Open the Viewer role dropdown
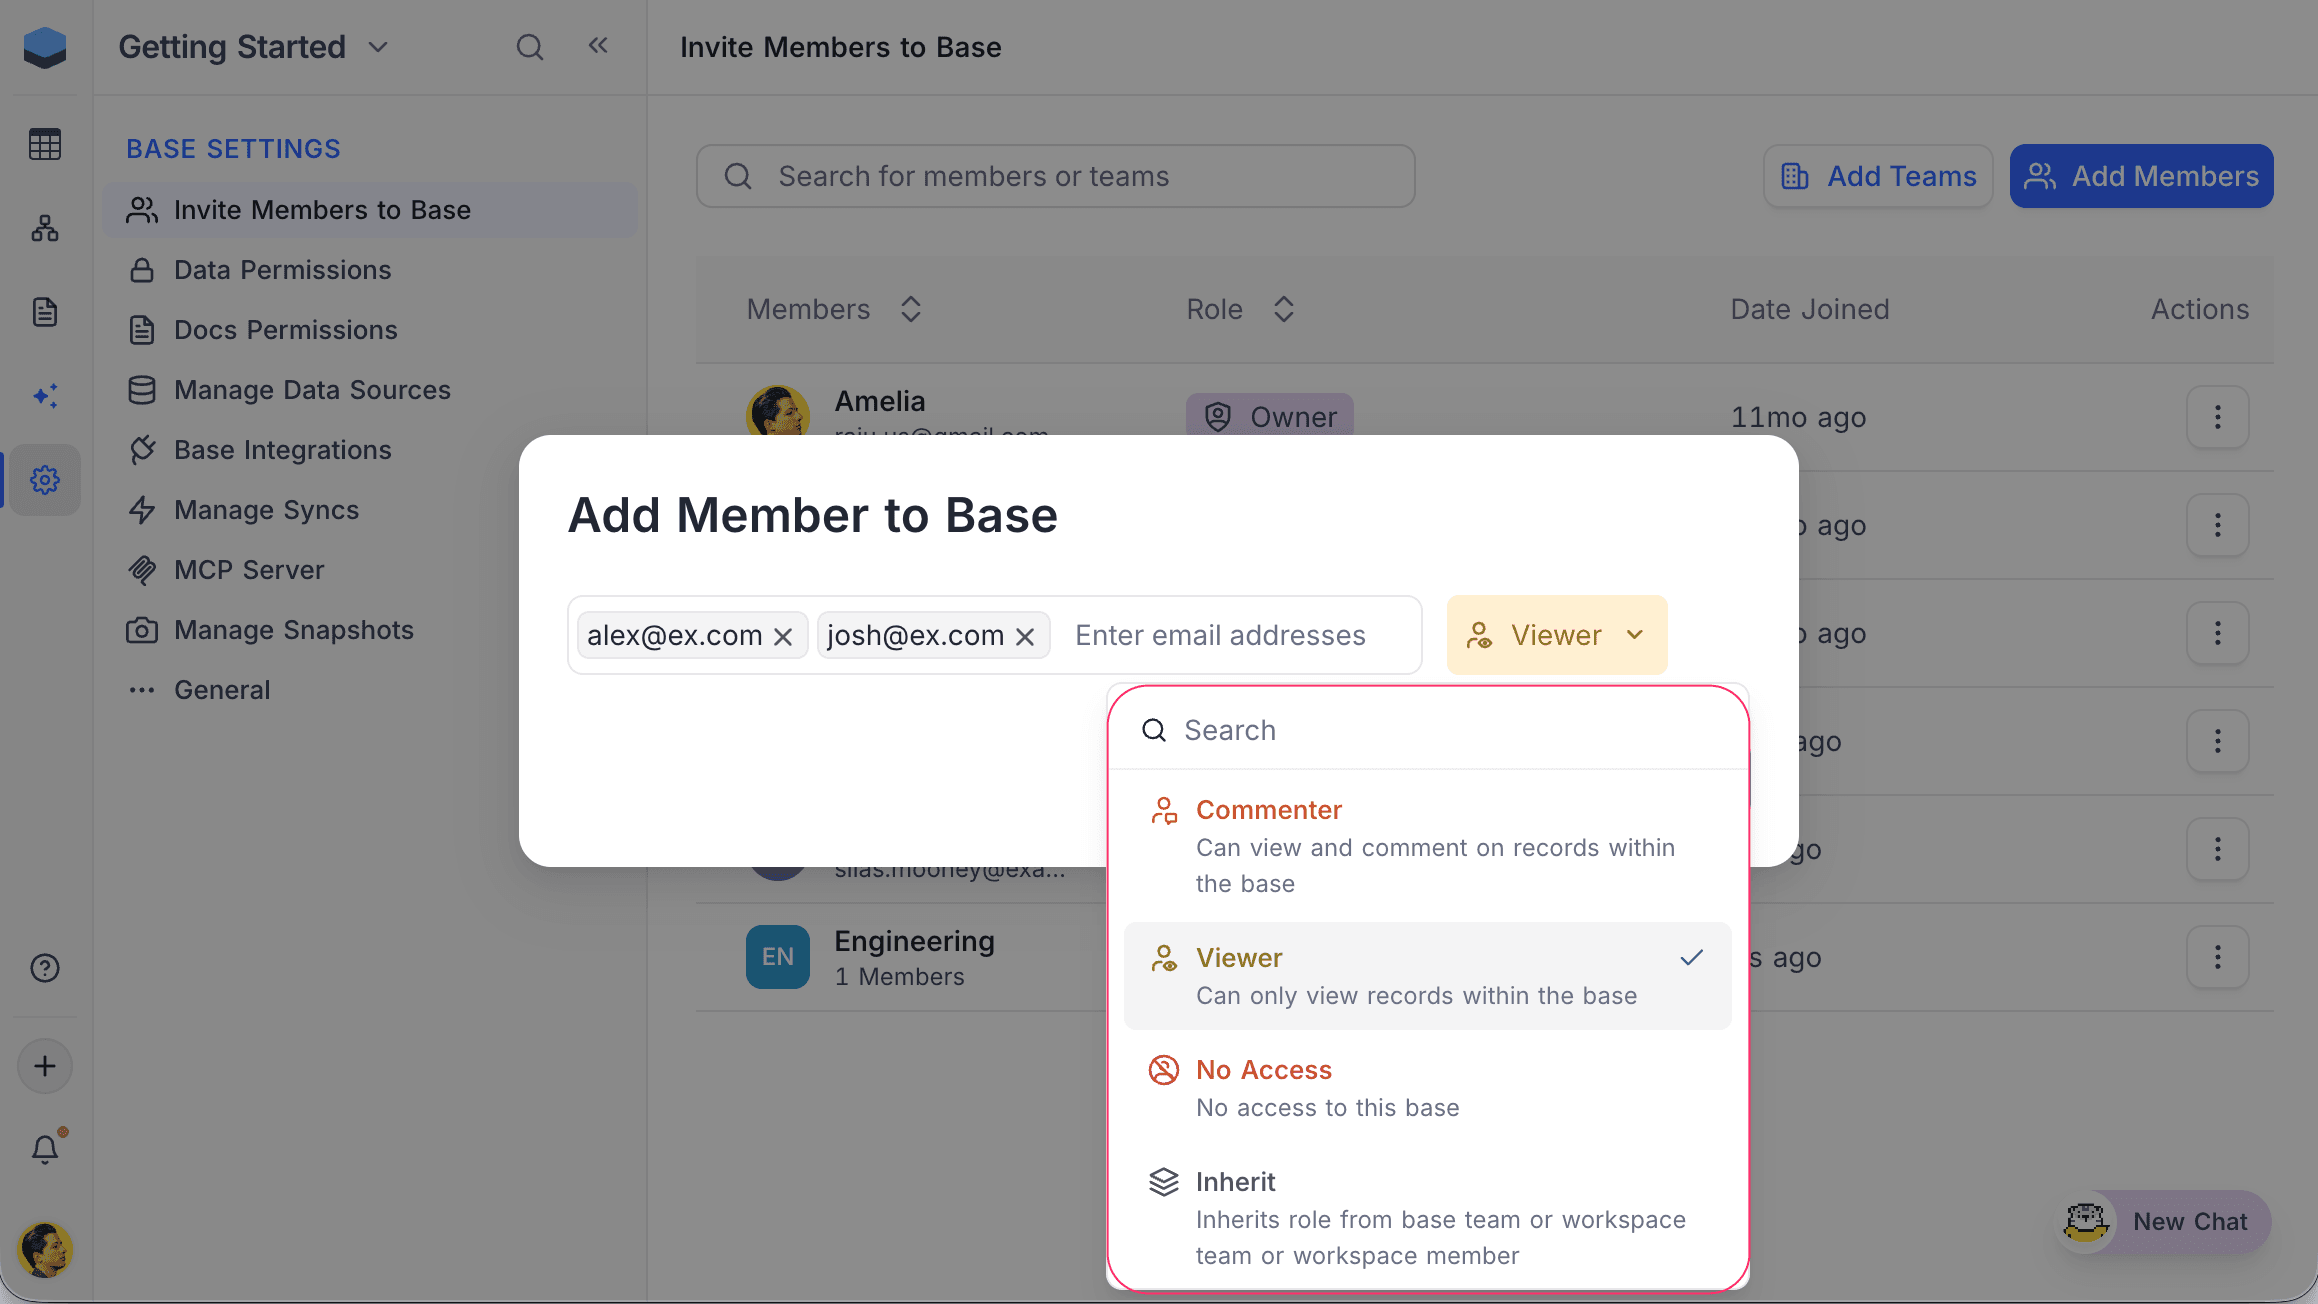This screenshot has height=1304, width=2318. pyautogui.click(x=1556, y=635)
